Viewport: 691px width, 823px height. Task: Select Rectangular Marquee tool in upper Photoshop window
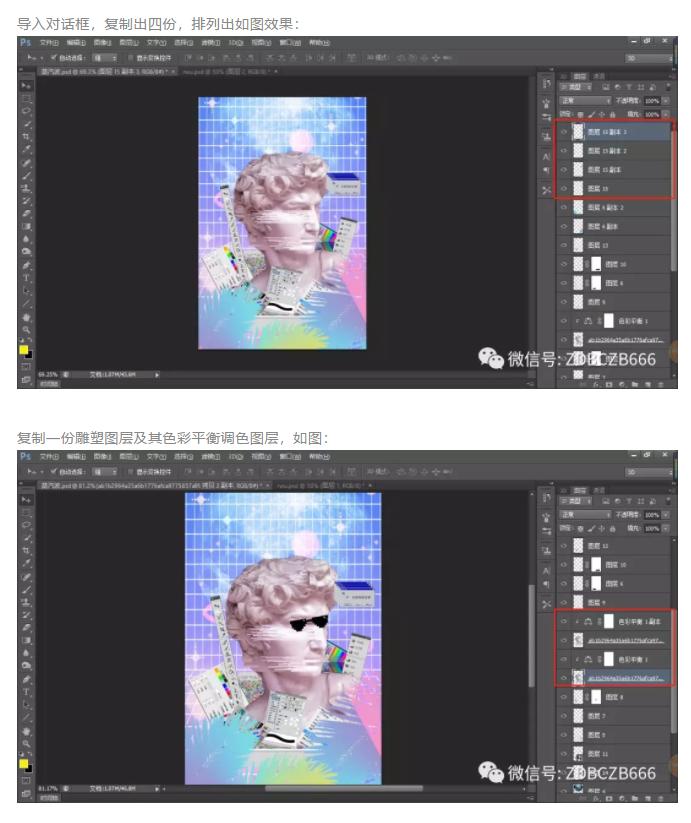(x=26, y=98)
